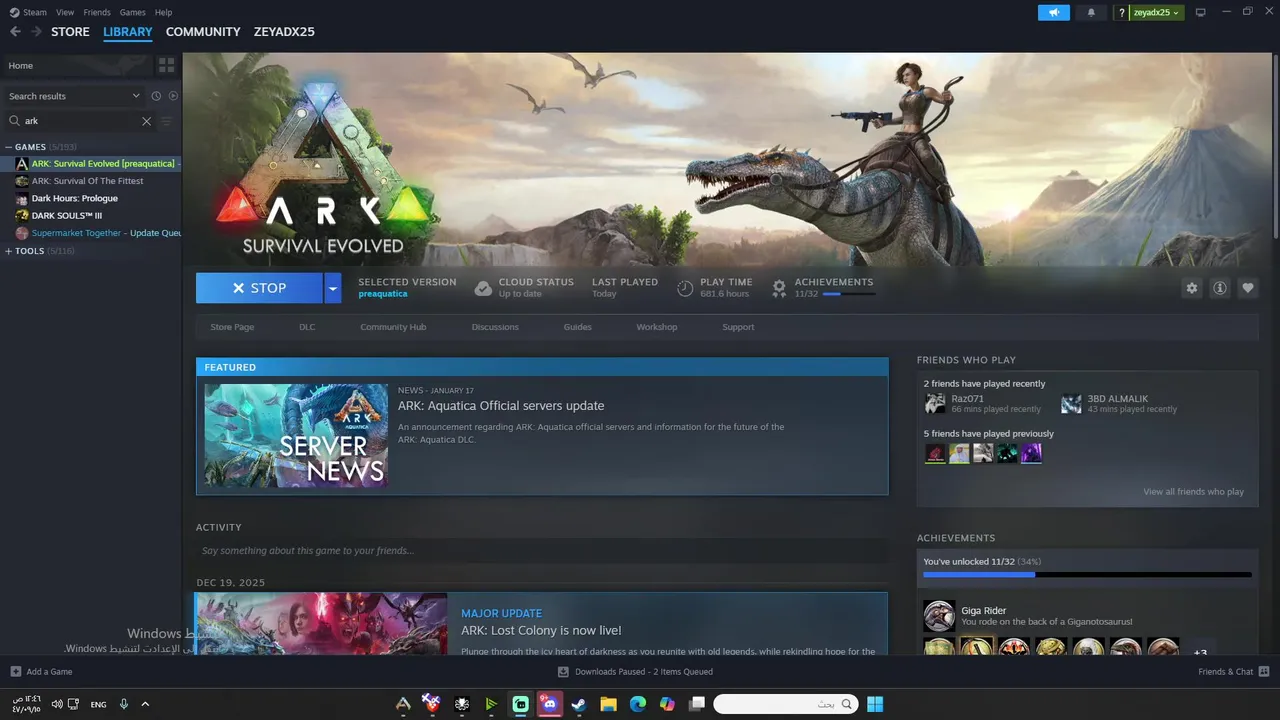Add ARK to favorites heart icon

tap(1247, 288)
